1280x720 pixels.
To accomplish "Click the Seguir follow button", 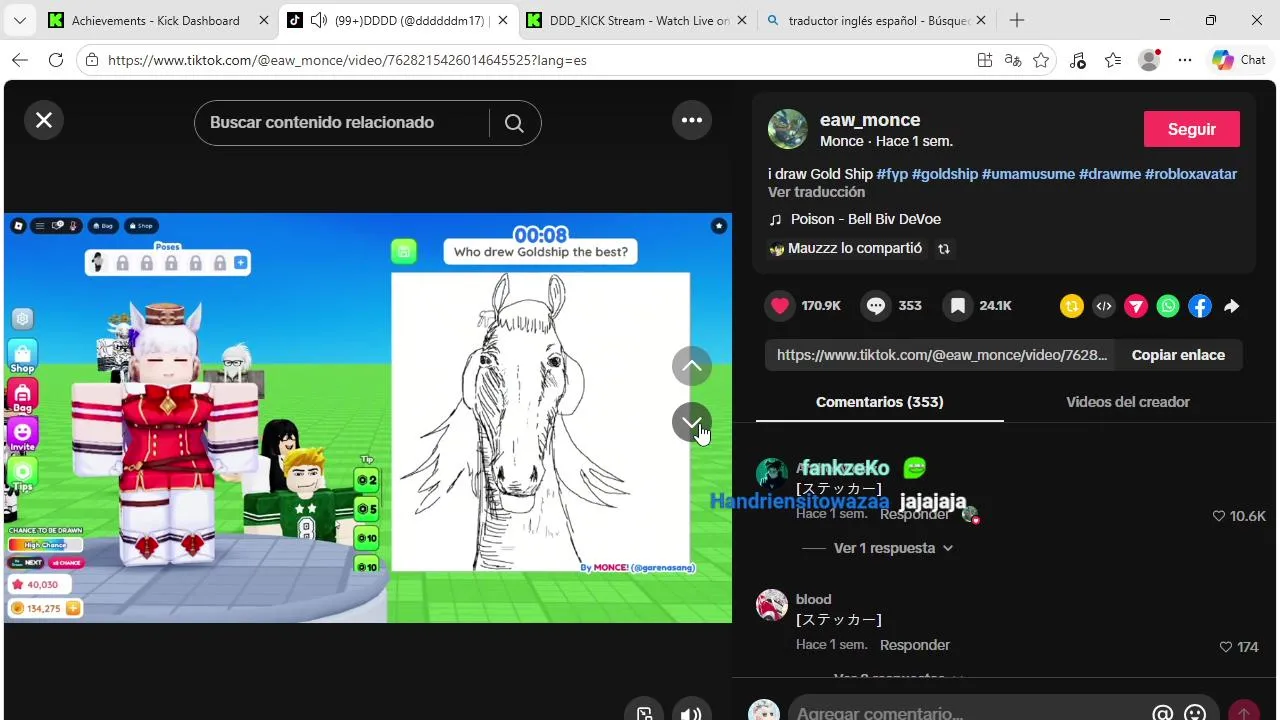I will click(1192, 129).
